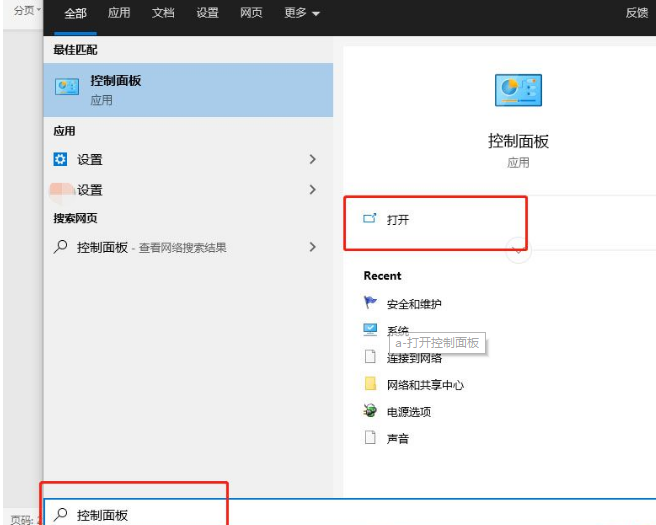Click the power options icon beside 电源选项
656x525 pixels.
(x=370, y=411)
